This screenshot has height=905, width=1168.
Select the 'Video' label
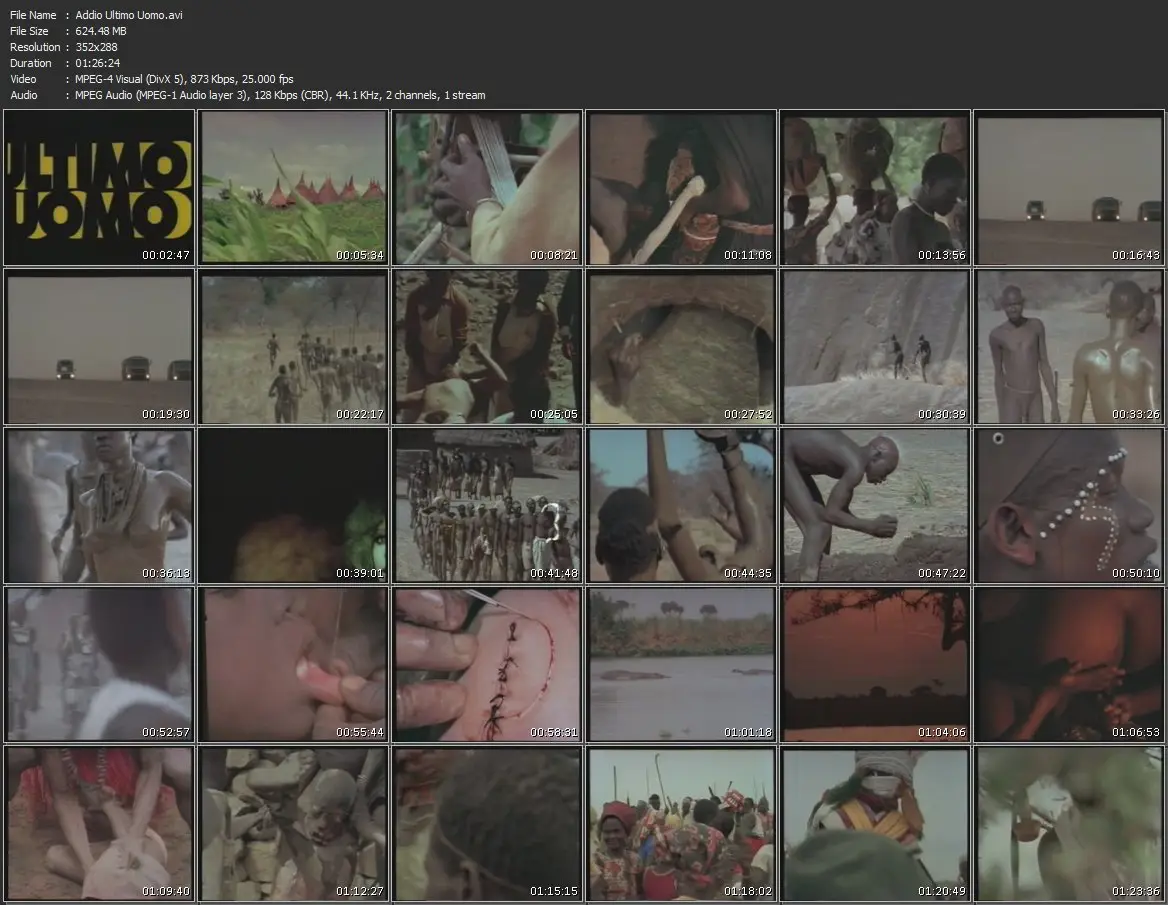point(23,79)
